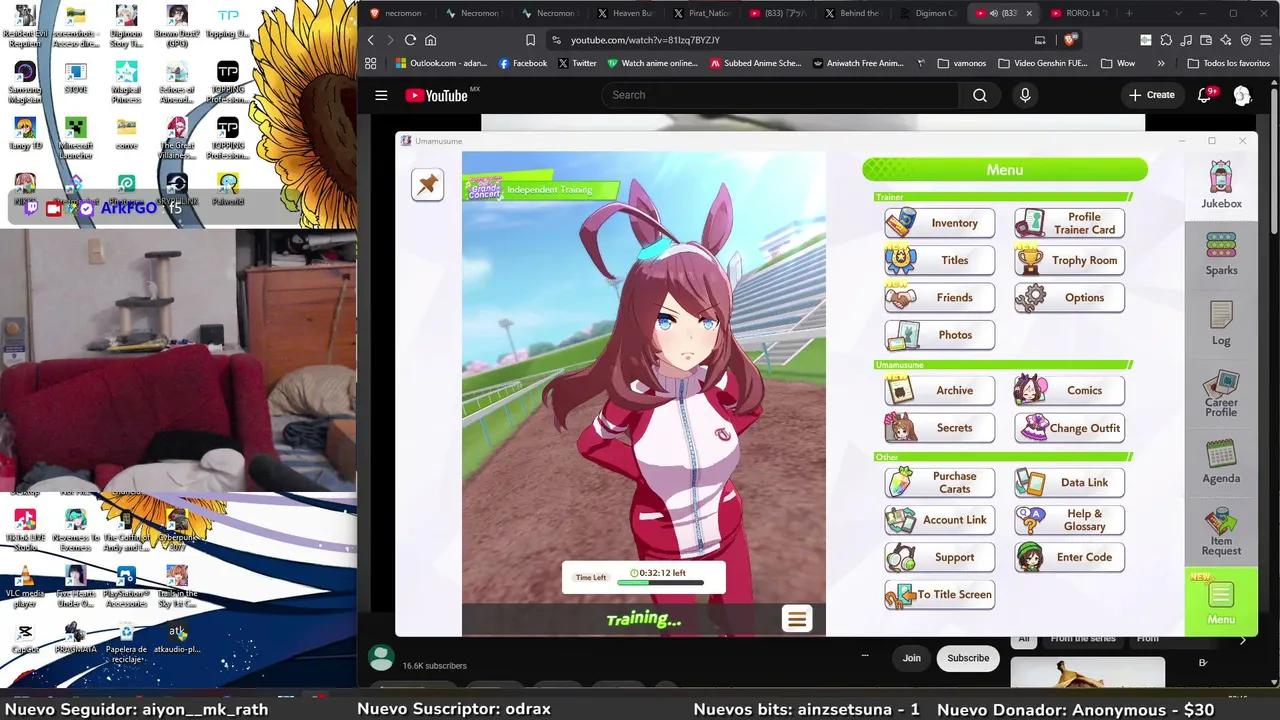
Task: Show more bookmarks with chevron
Action: coord(1161,63)
